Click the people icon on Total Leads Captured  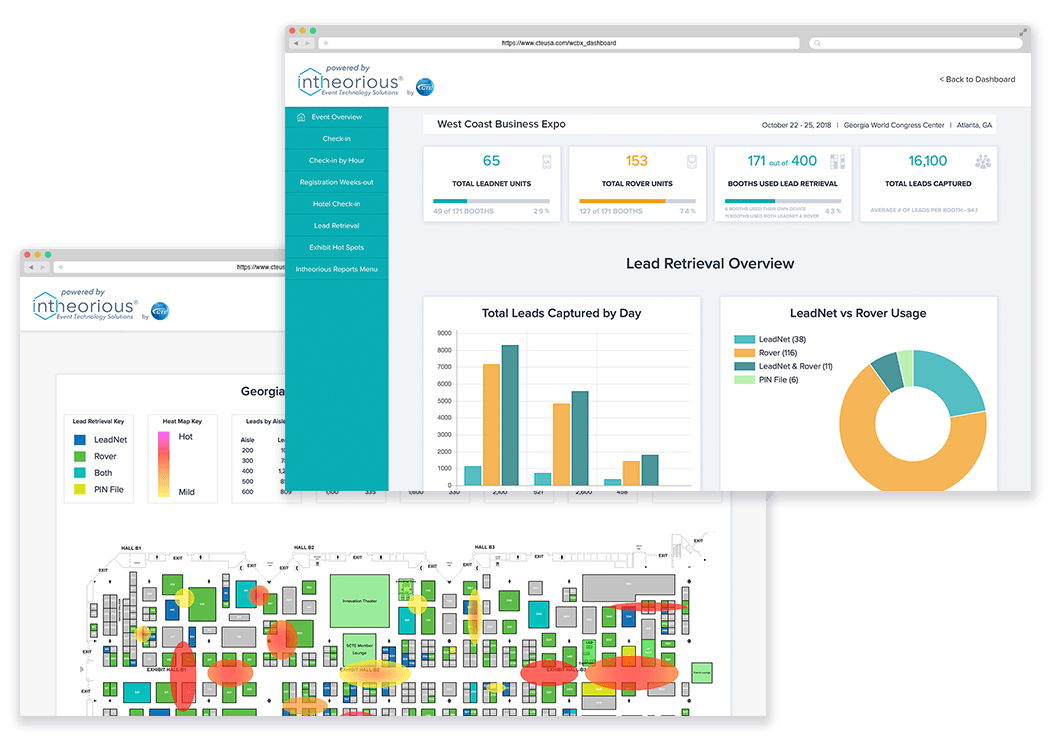(x=983, y=162)
